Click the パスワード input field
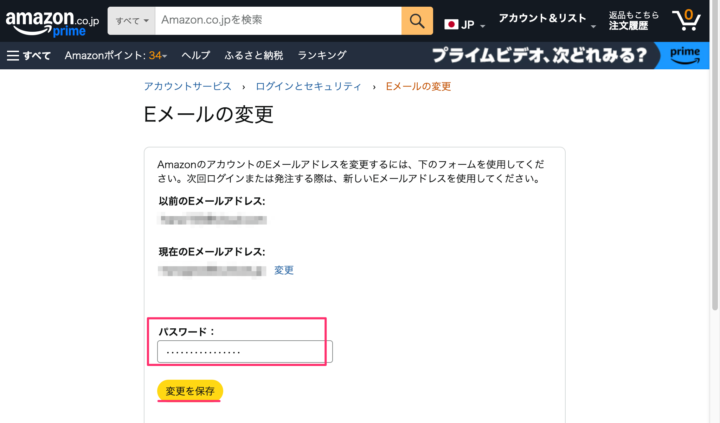The height and width of the screenshot is (423, 720). point(244,352)
